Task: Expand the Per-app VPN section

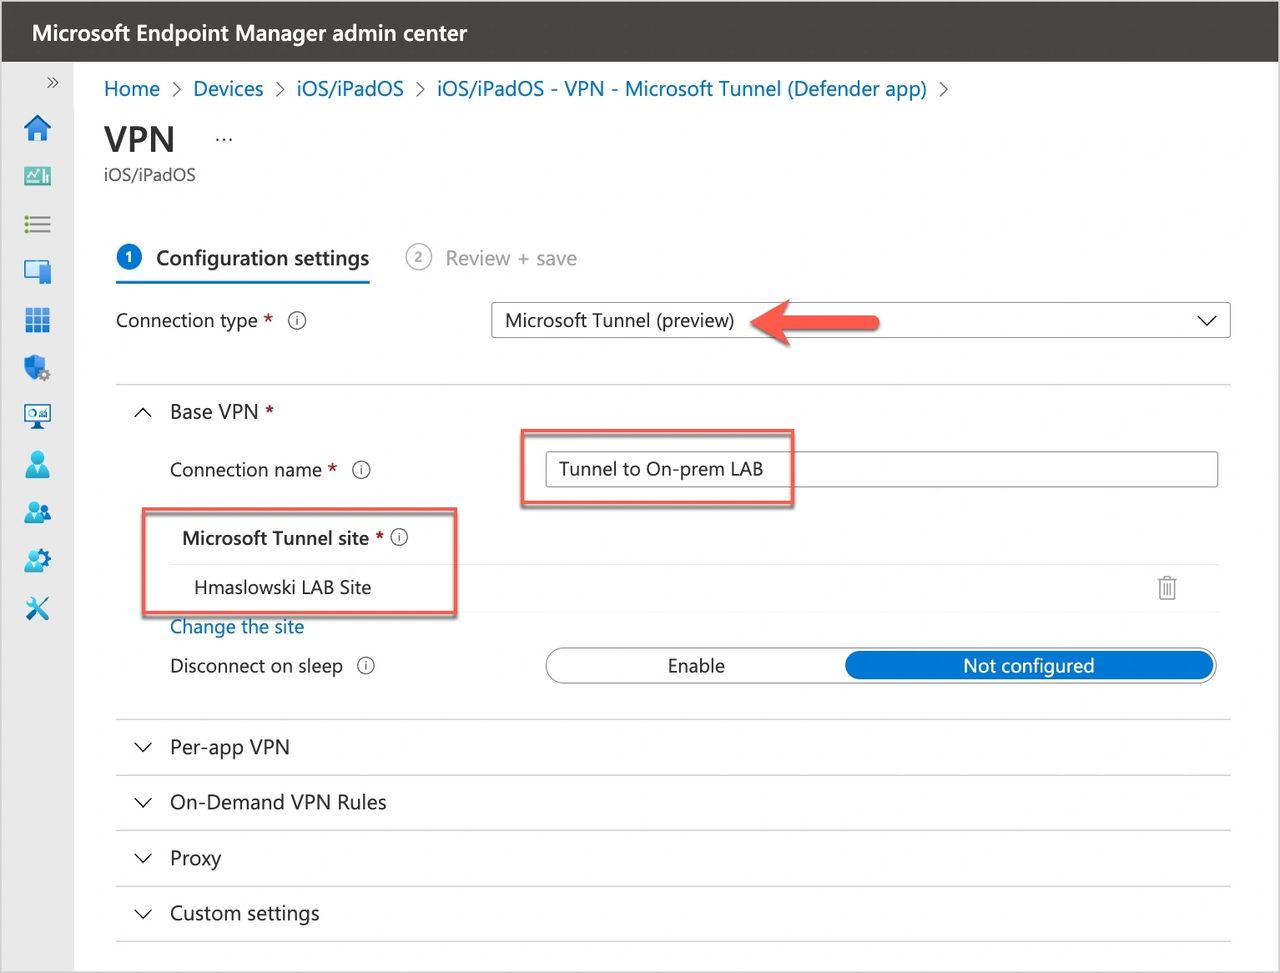Action: pyautogui.click(x=229, y=748)
